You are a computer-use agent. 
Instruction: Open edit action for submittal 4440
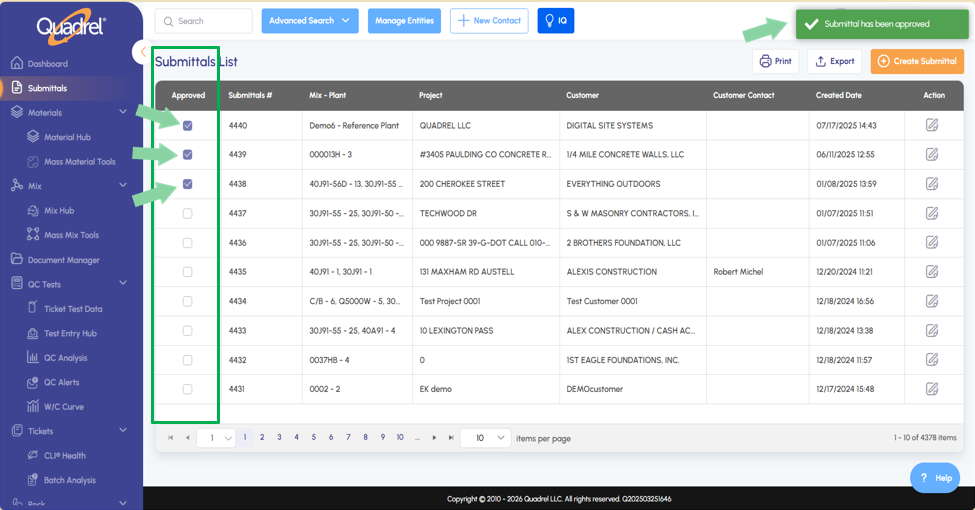click(x=931, y=125)
